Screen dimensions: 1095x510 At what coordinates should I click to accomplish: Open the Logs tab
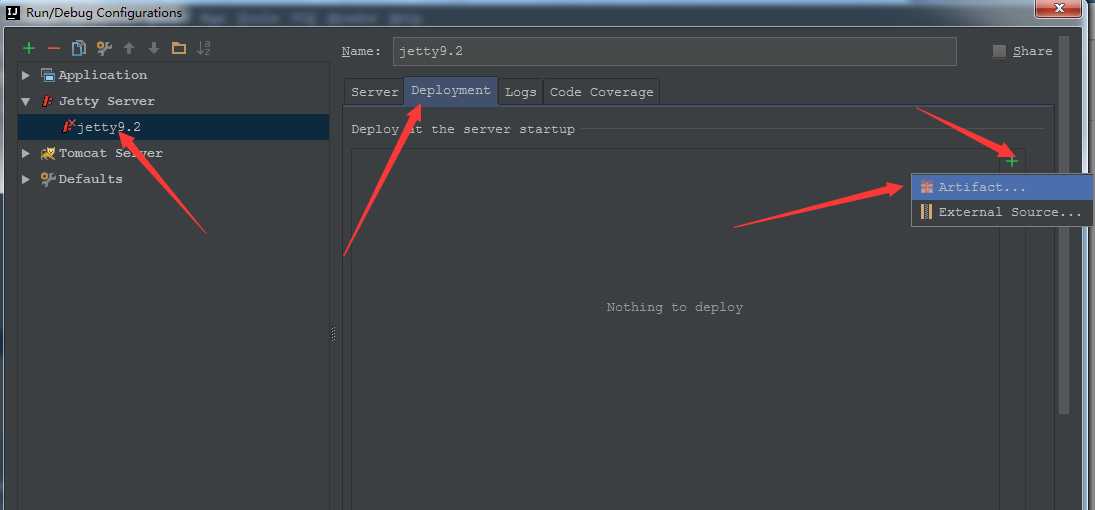520,92
